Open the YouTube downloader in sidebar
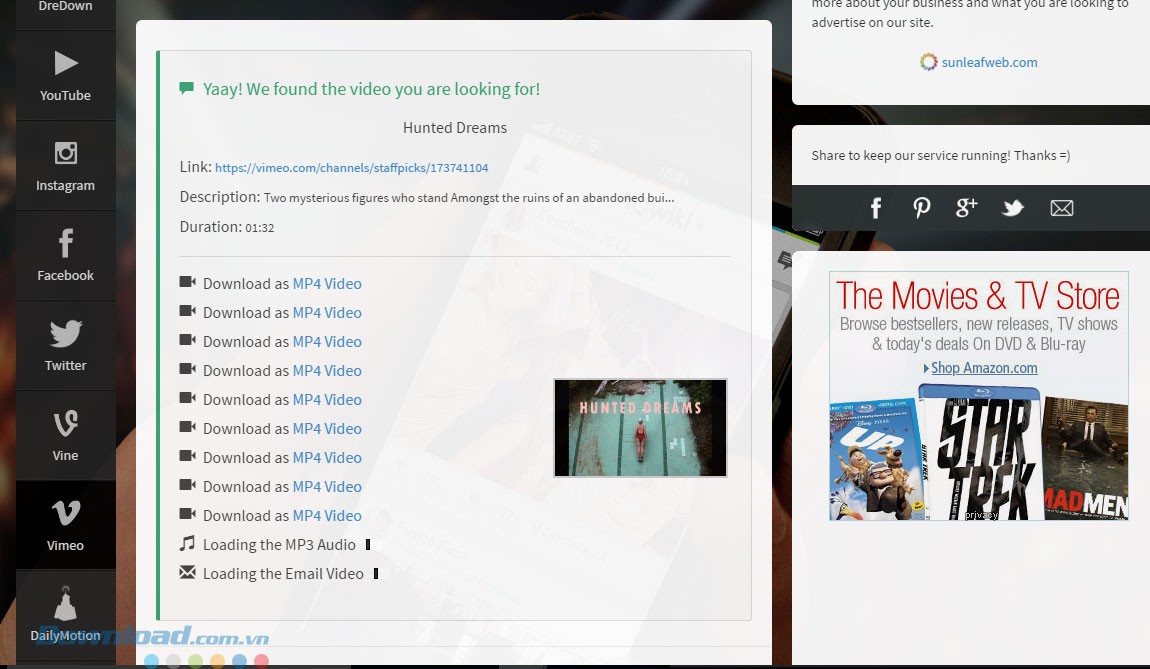Screen dimensions: 1150x669 click(65, 76)
